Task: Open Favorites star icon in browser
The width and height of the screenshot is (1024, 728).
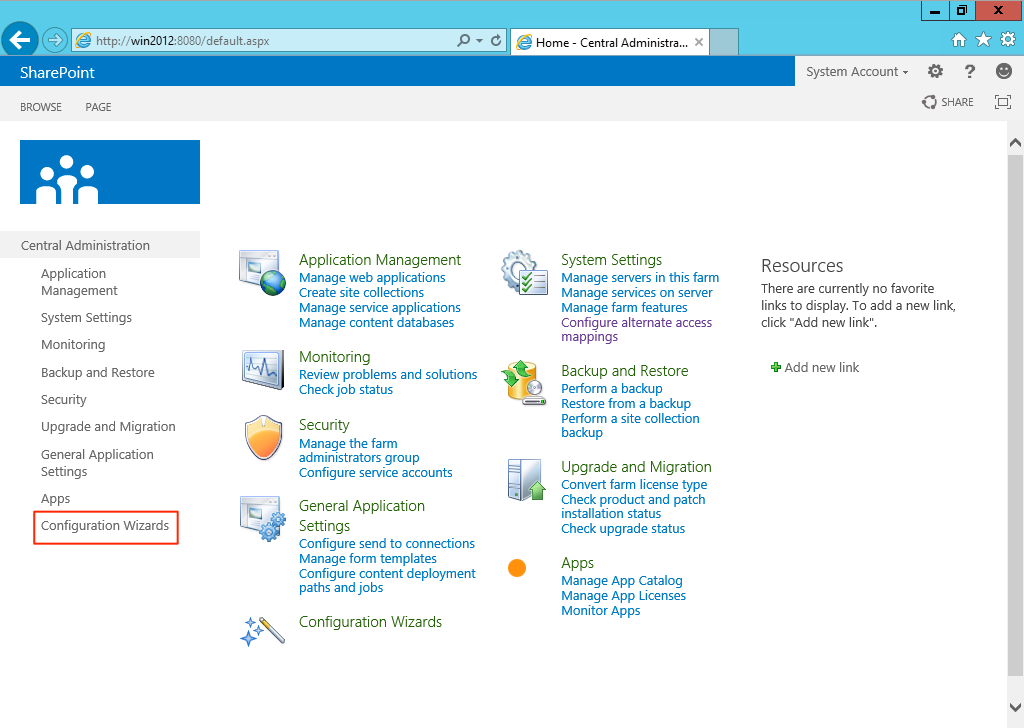Action: [x=983, y=40]
